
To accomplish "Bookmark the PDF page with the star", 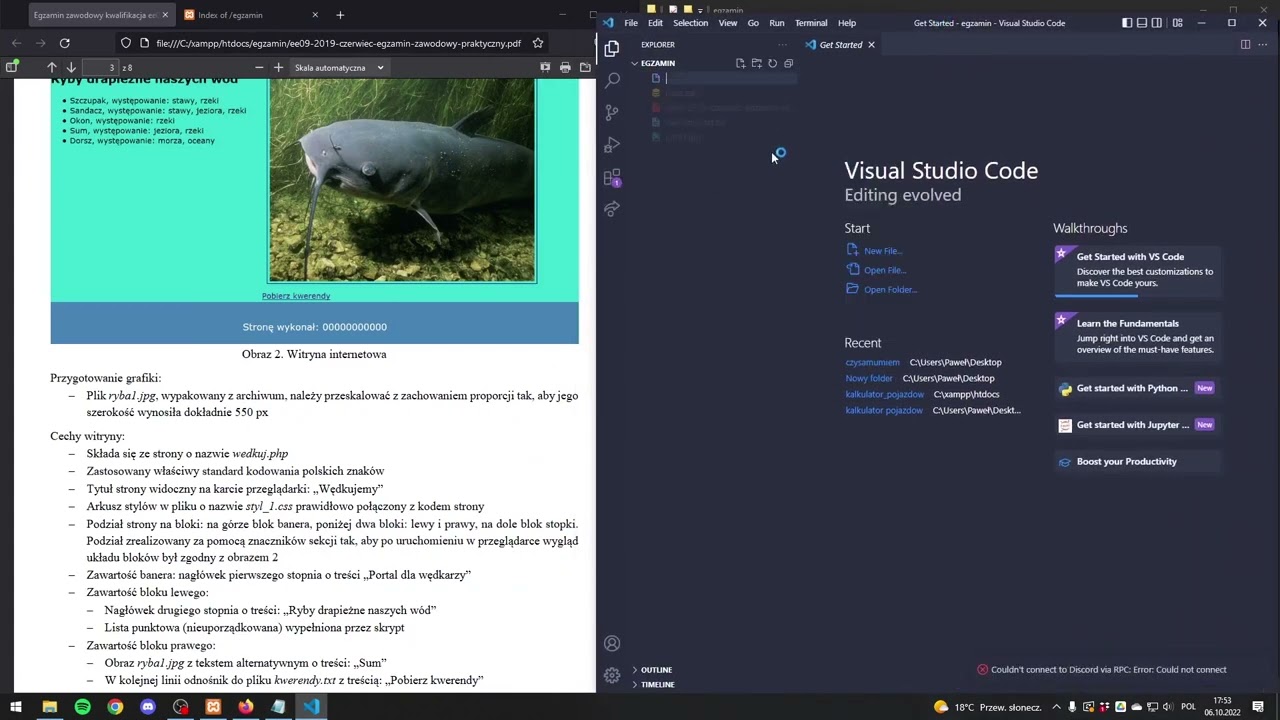I will [x=538, y=43].
